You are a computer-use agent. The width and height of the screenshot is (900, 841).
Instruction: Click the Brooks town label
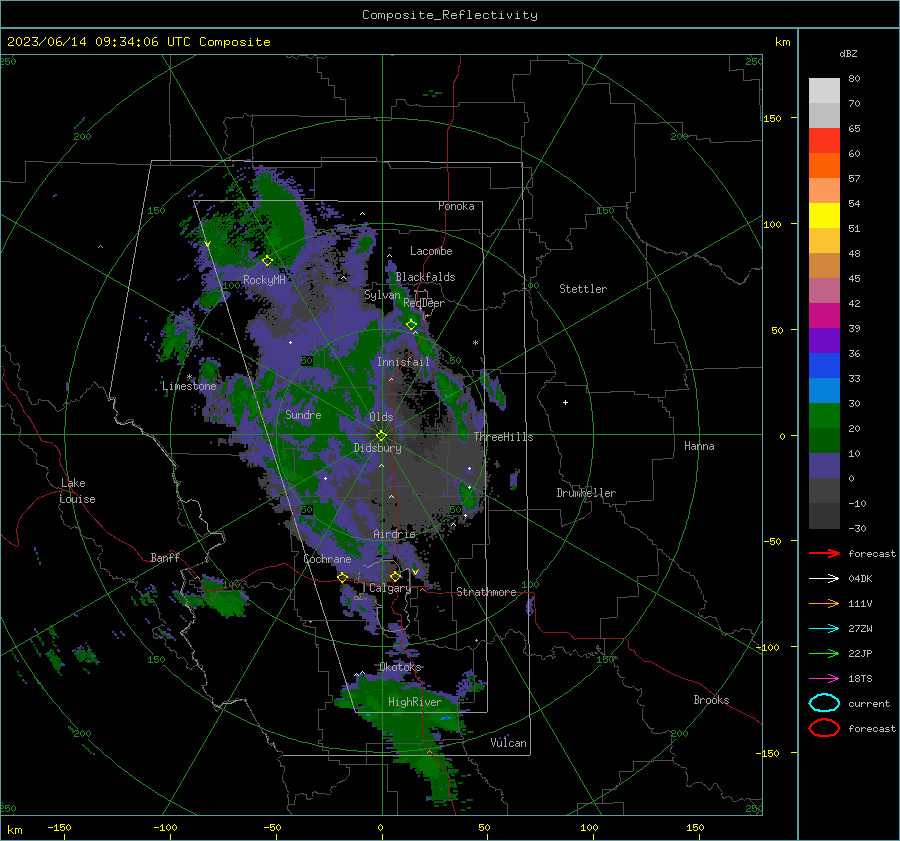point(711,700)
